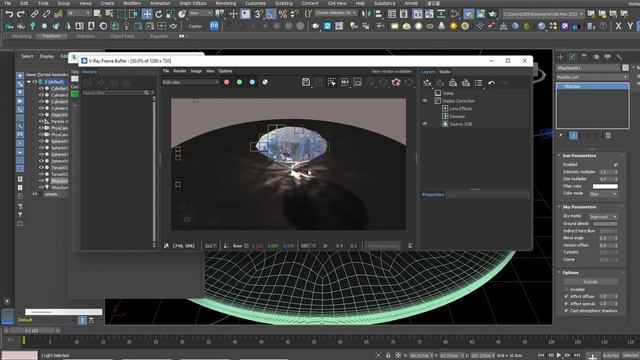Open the Rendering menu in main menu bar

(x=226, y=3)
